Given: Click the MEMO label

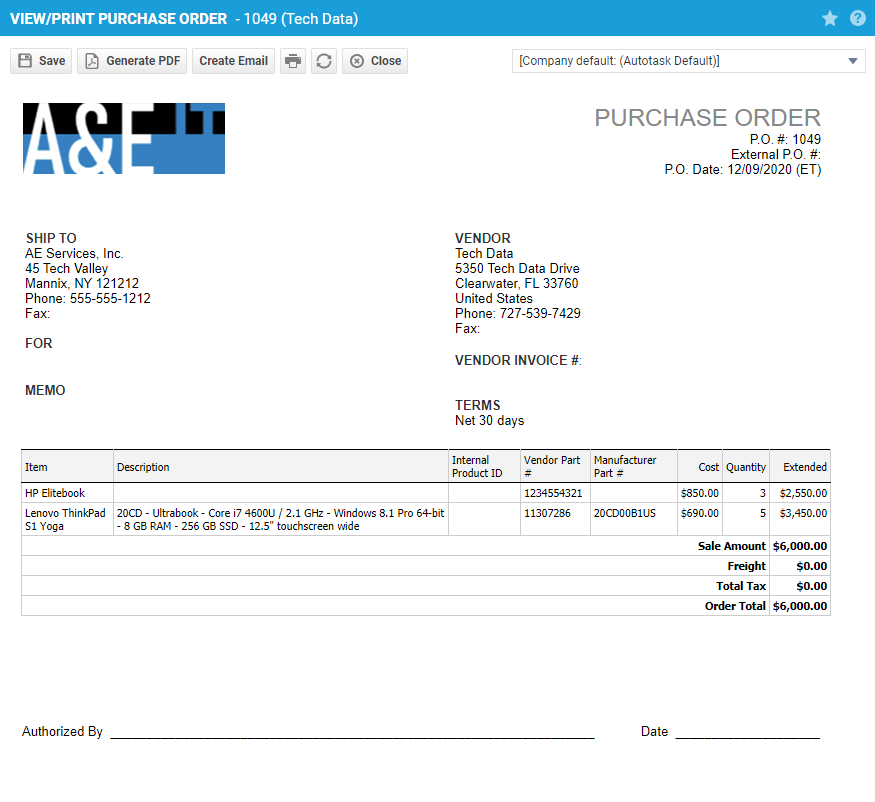Looking at the screenshot, I should tap(45, 391).
